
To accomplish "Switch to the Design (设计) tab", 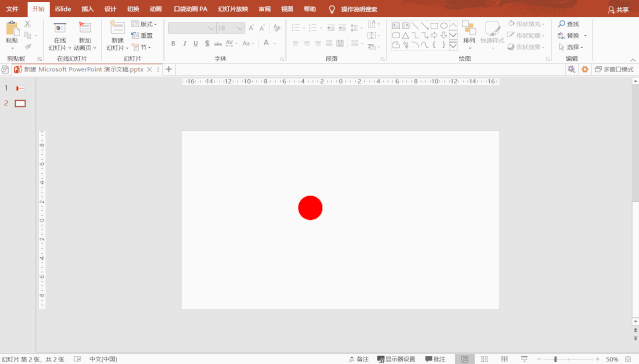I will coord(110,9).
